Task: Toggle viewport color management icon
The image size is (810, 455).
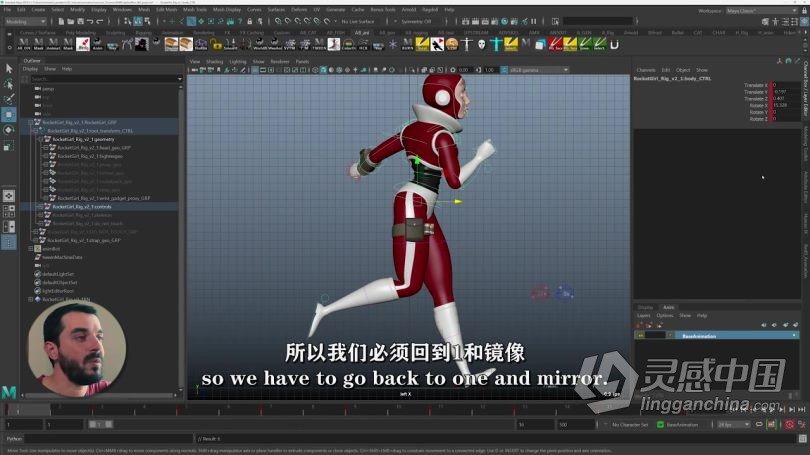Action: tap(504, 70)
